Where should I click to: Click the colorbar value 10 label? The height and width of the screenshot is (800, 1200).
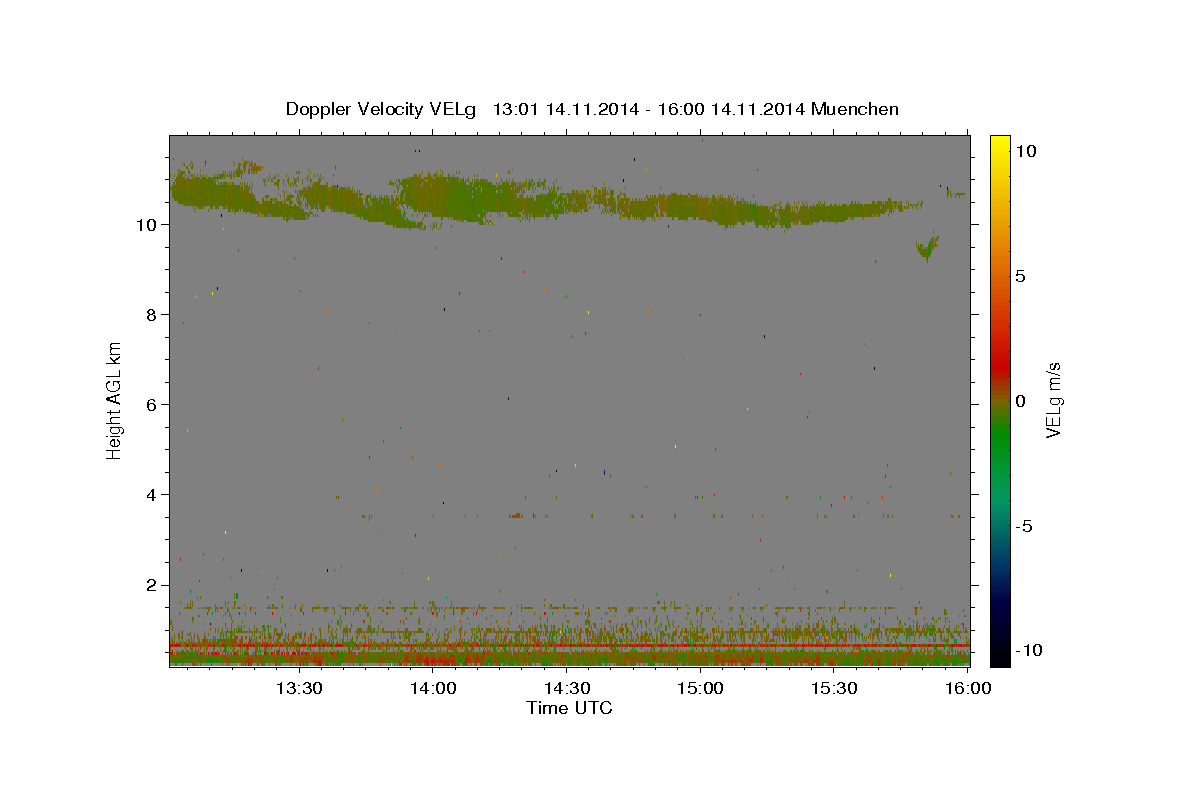1025,150
